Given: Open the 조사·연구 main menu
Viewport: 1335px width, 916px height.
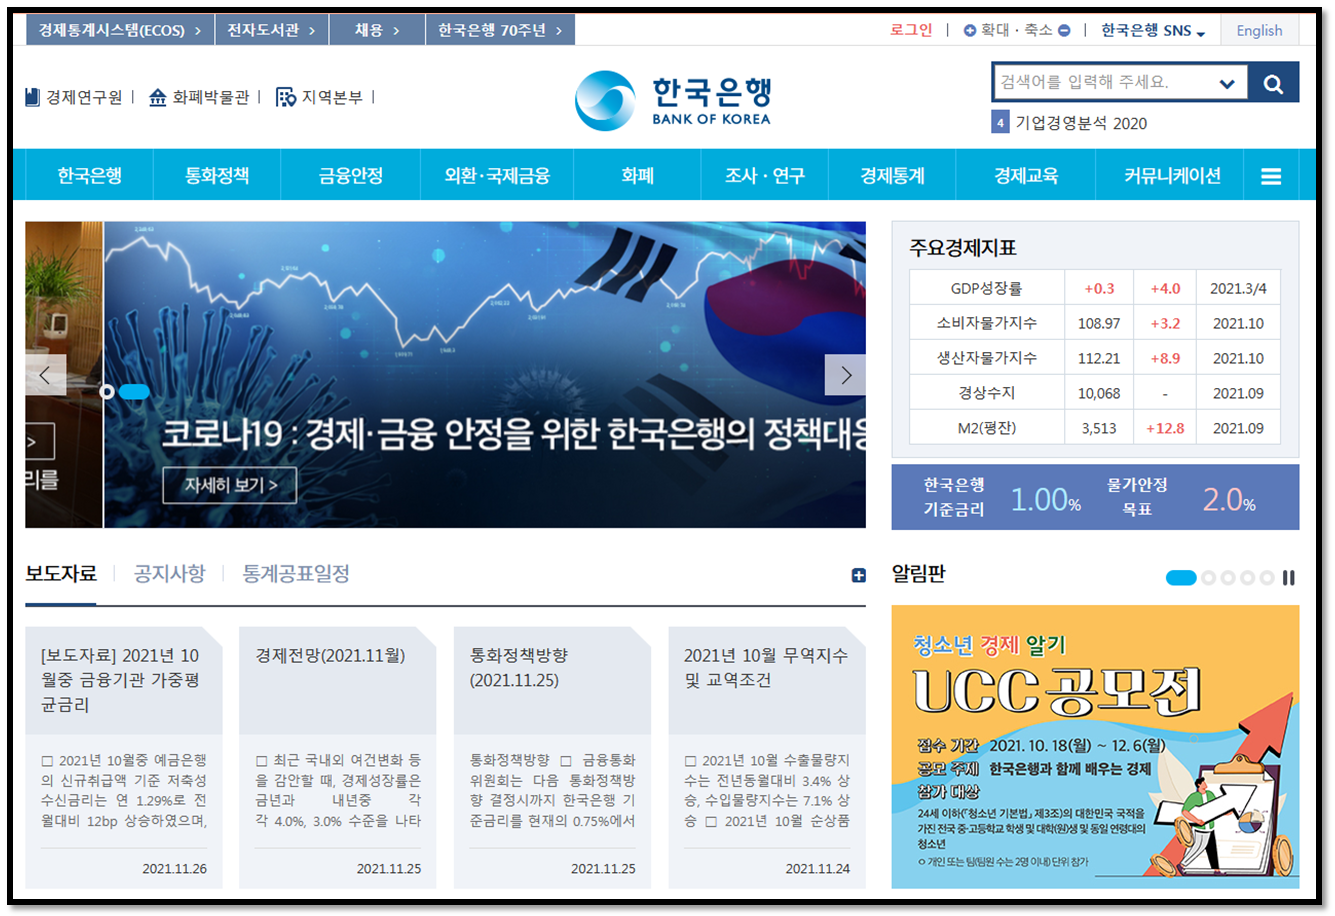Looking at the screenshot, I should (x=765, y=176).
